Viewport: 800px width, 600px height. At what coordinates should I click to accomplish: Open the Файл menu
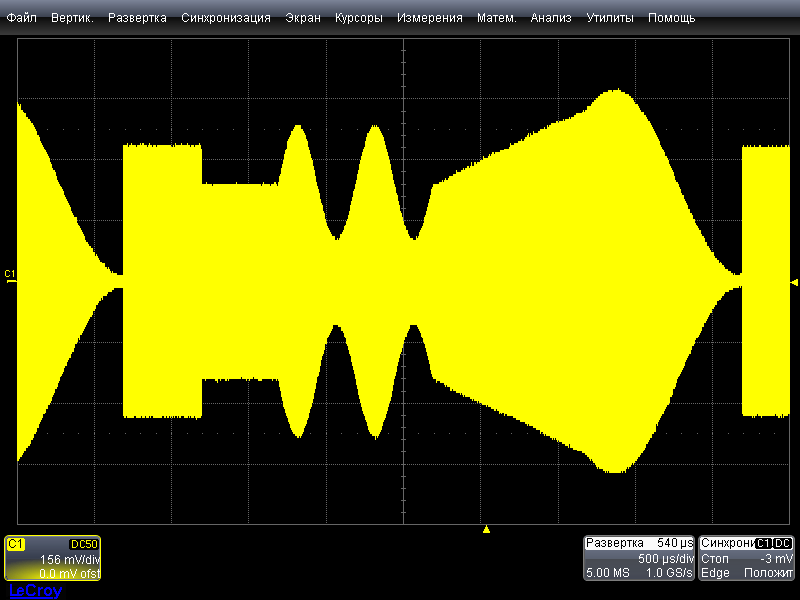tap(22, 18)
